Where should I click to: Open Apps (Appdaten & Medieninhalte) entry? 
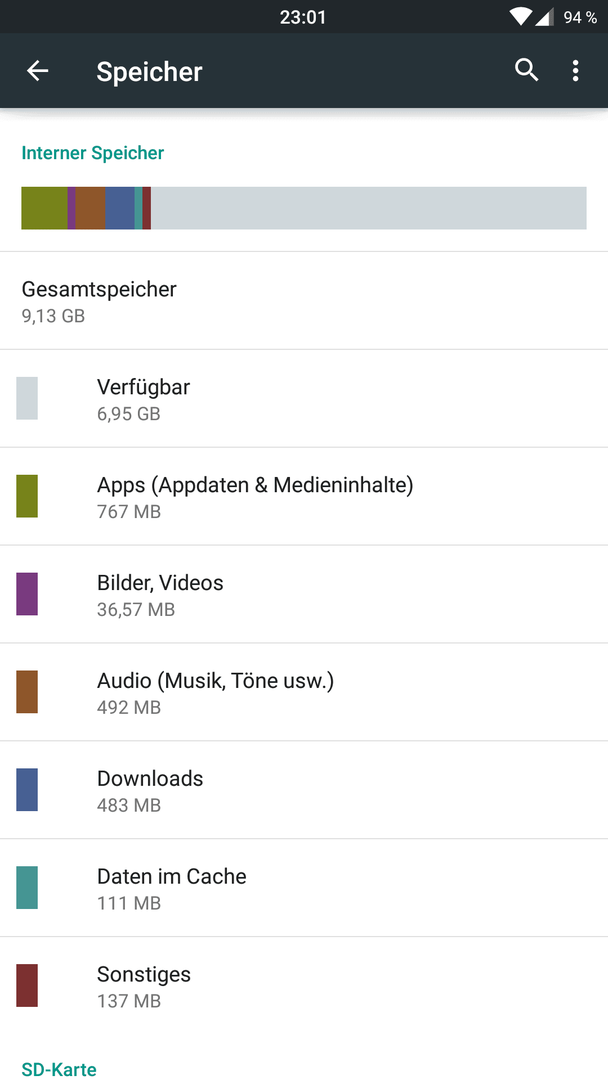tap(304, 496)
